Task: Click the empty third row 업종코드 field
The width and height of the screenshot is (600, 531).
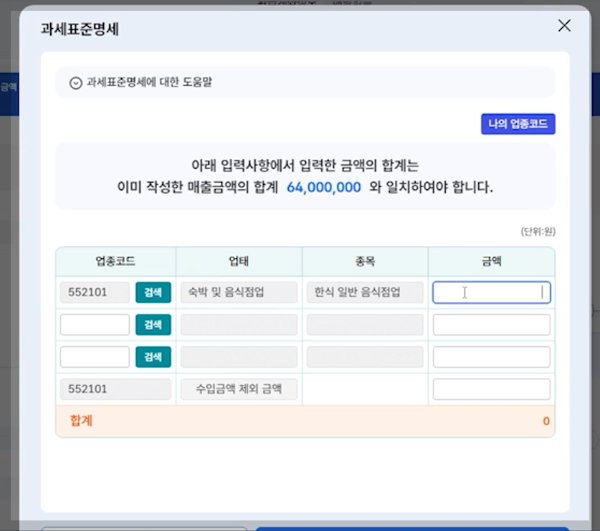Action: 95,357
